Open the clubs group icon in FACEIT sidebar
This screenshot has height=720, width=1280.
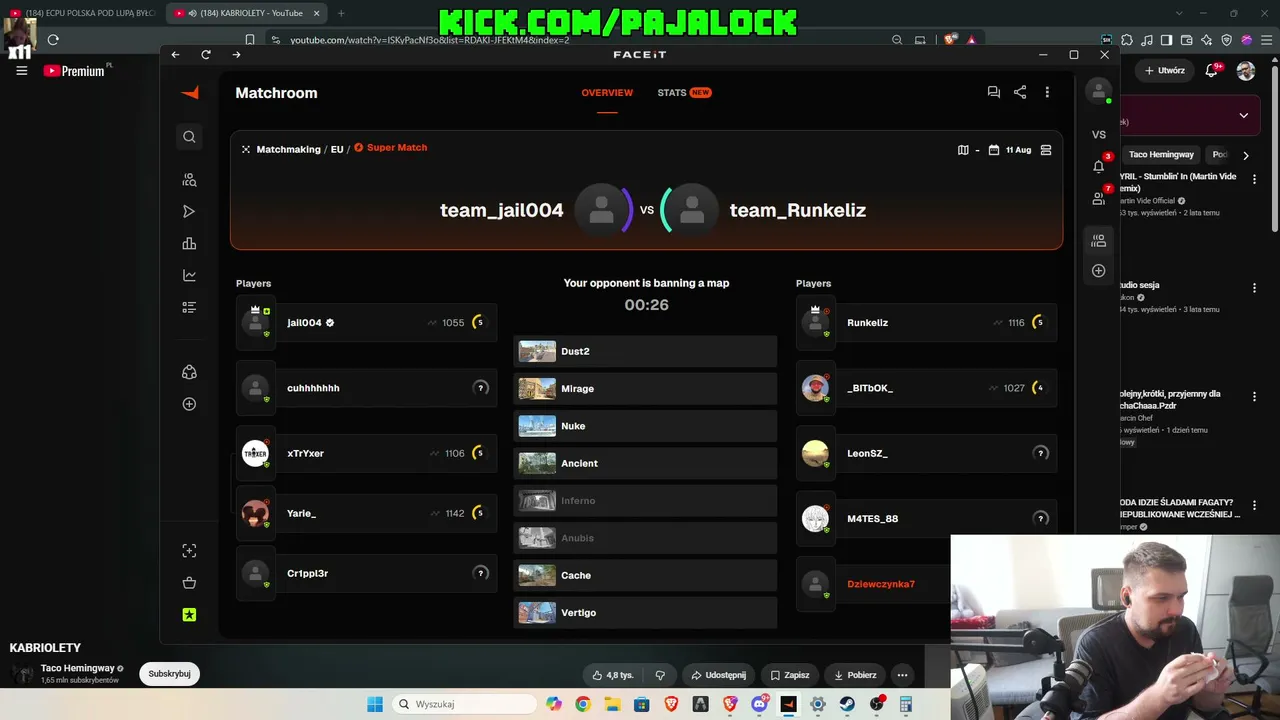(x=189, y=372)
